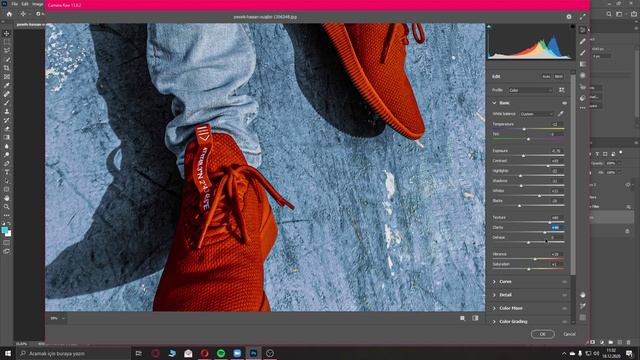This screenshot has height=360, width=640.
Task: Toggle Color Grading panel visibility eye
Action: pos(564,322)
